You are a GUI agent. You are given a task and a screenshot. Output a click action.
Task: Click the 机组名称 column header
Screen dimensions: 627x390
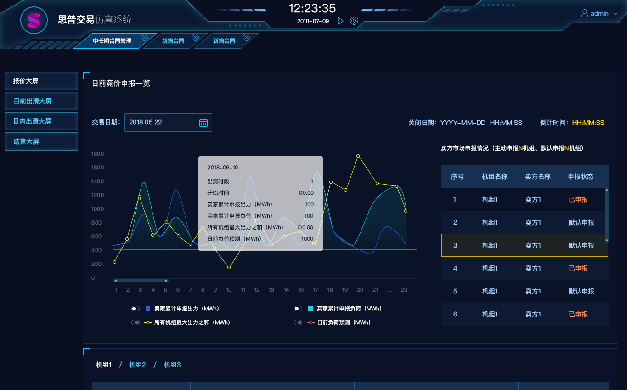[x=495, y=176]
